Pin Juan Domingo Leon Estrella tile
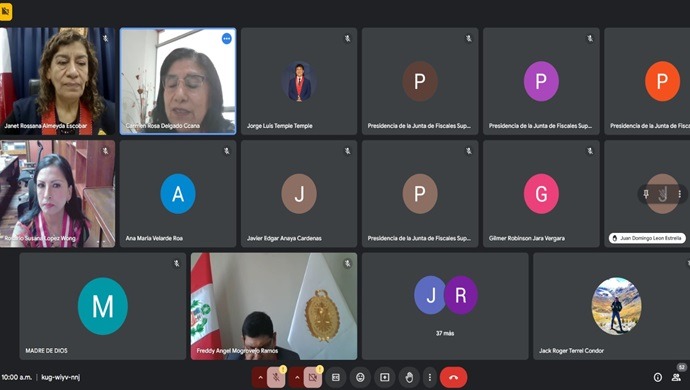The height and width of the screenshot is (390, 690). coord(646,194)
